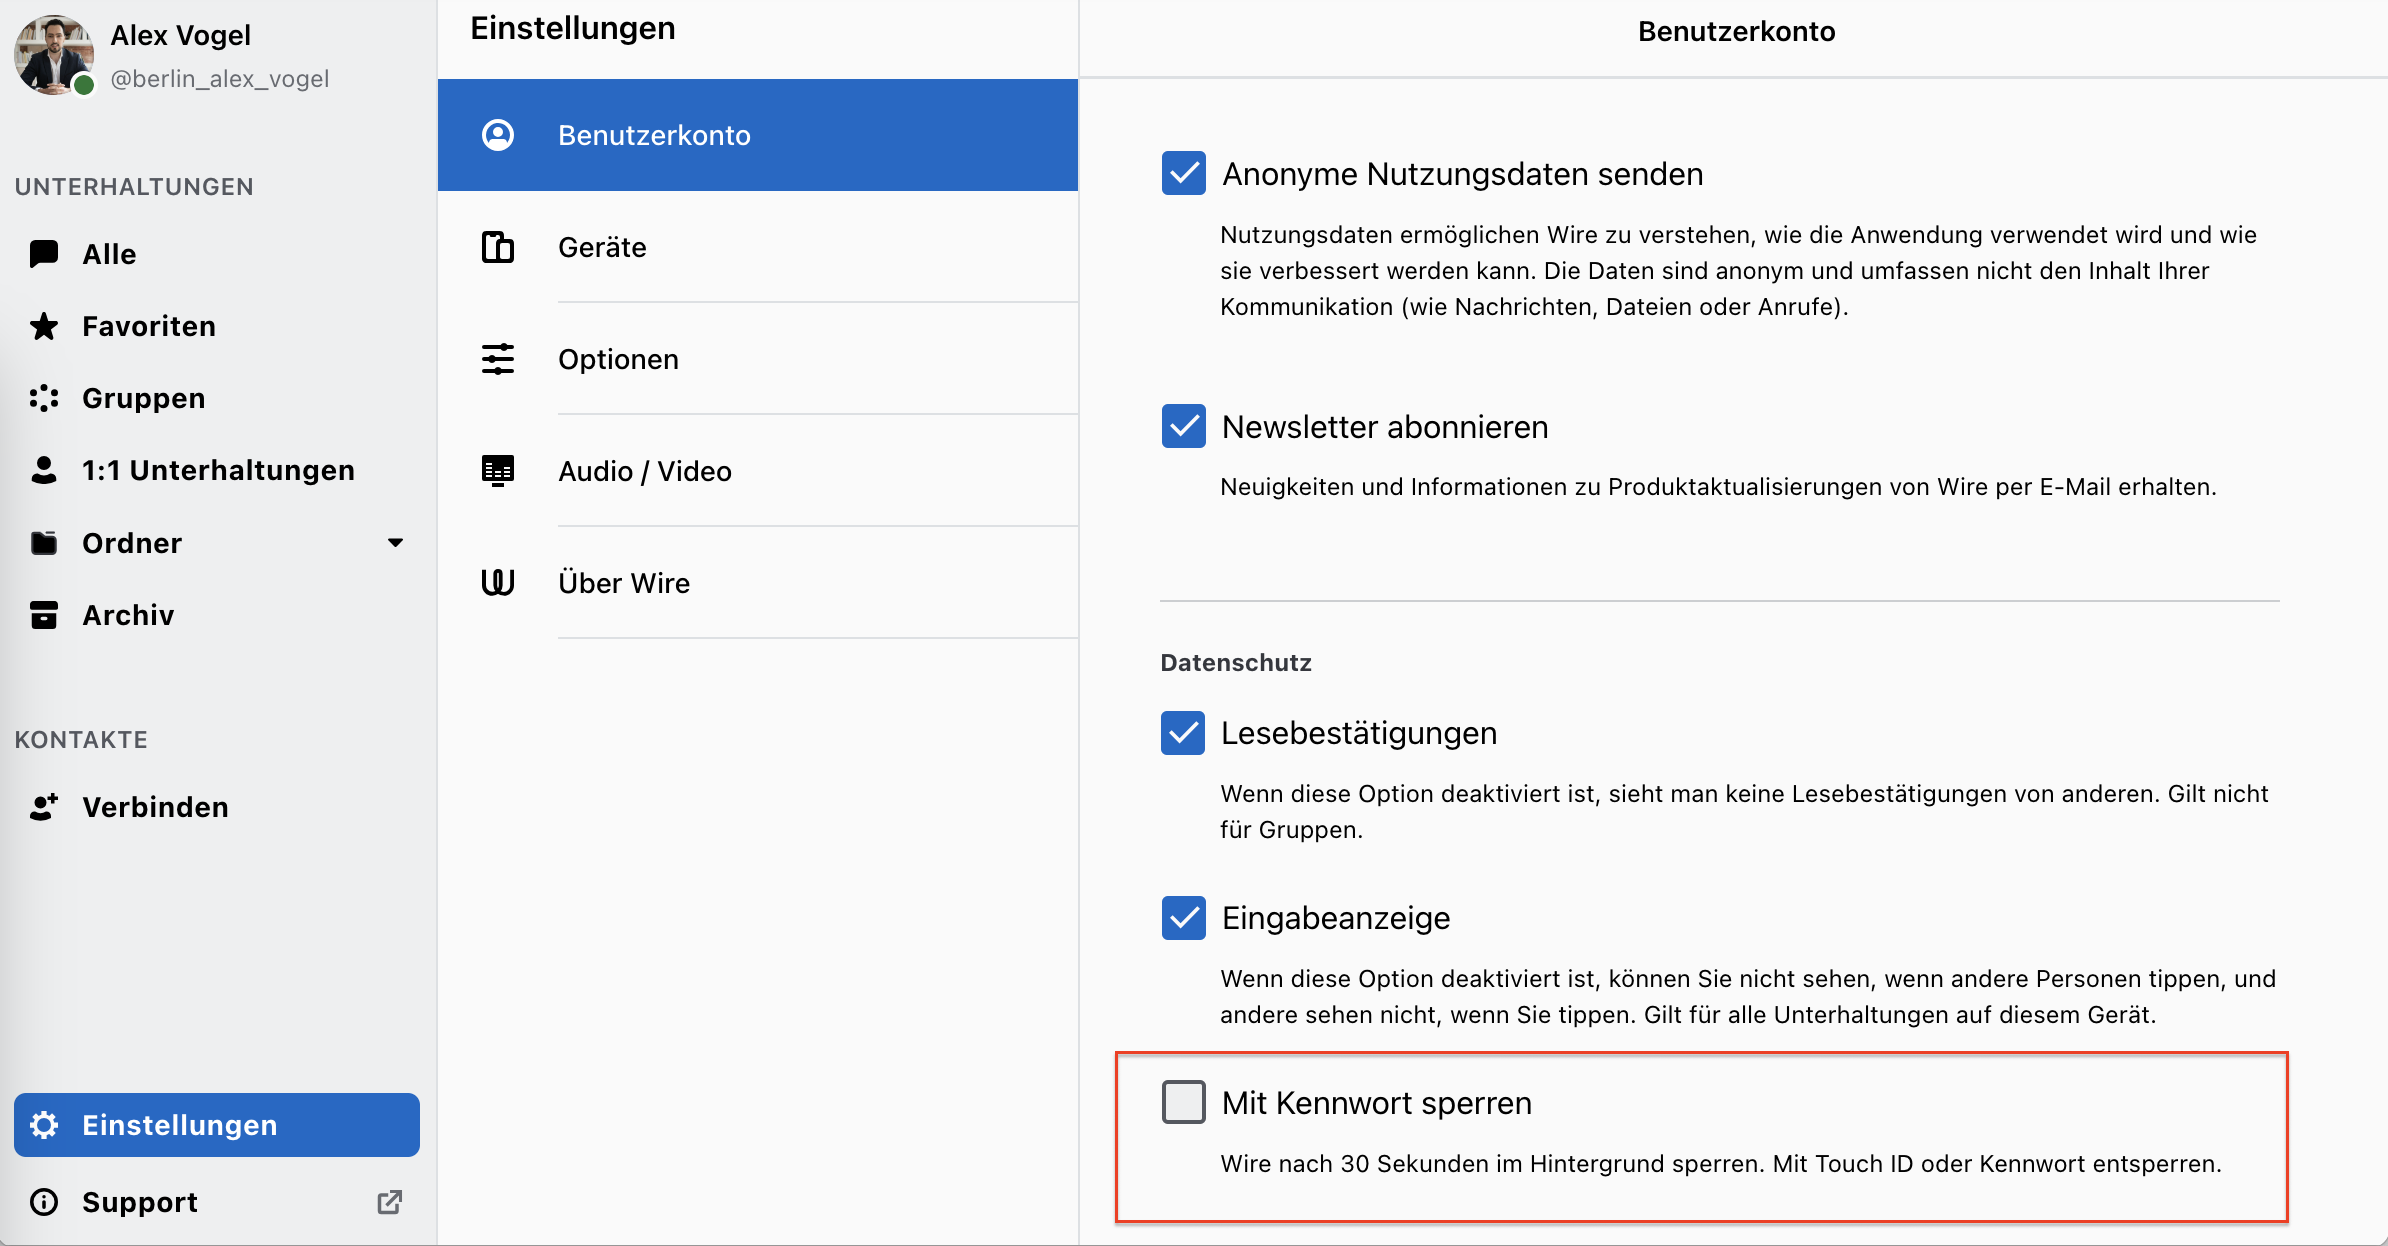Click the Lesebestätigungen label text
2388x1246 pixels.
coord(1359,733)
